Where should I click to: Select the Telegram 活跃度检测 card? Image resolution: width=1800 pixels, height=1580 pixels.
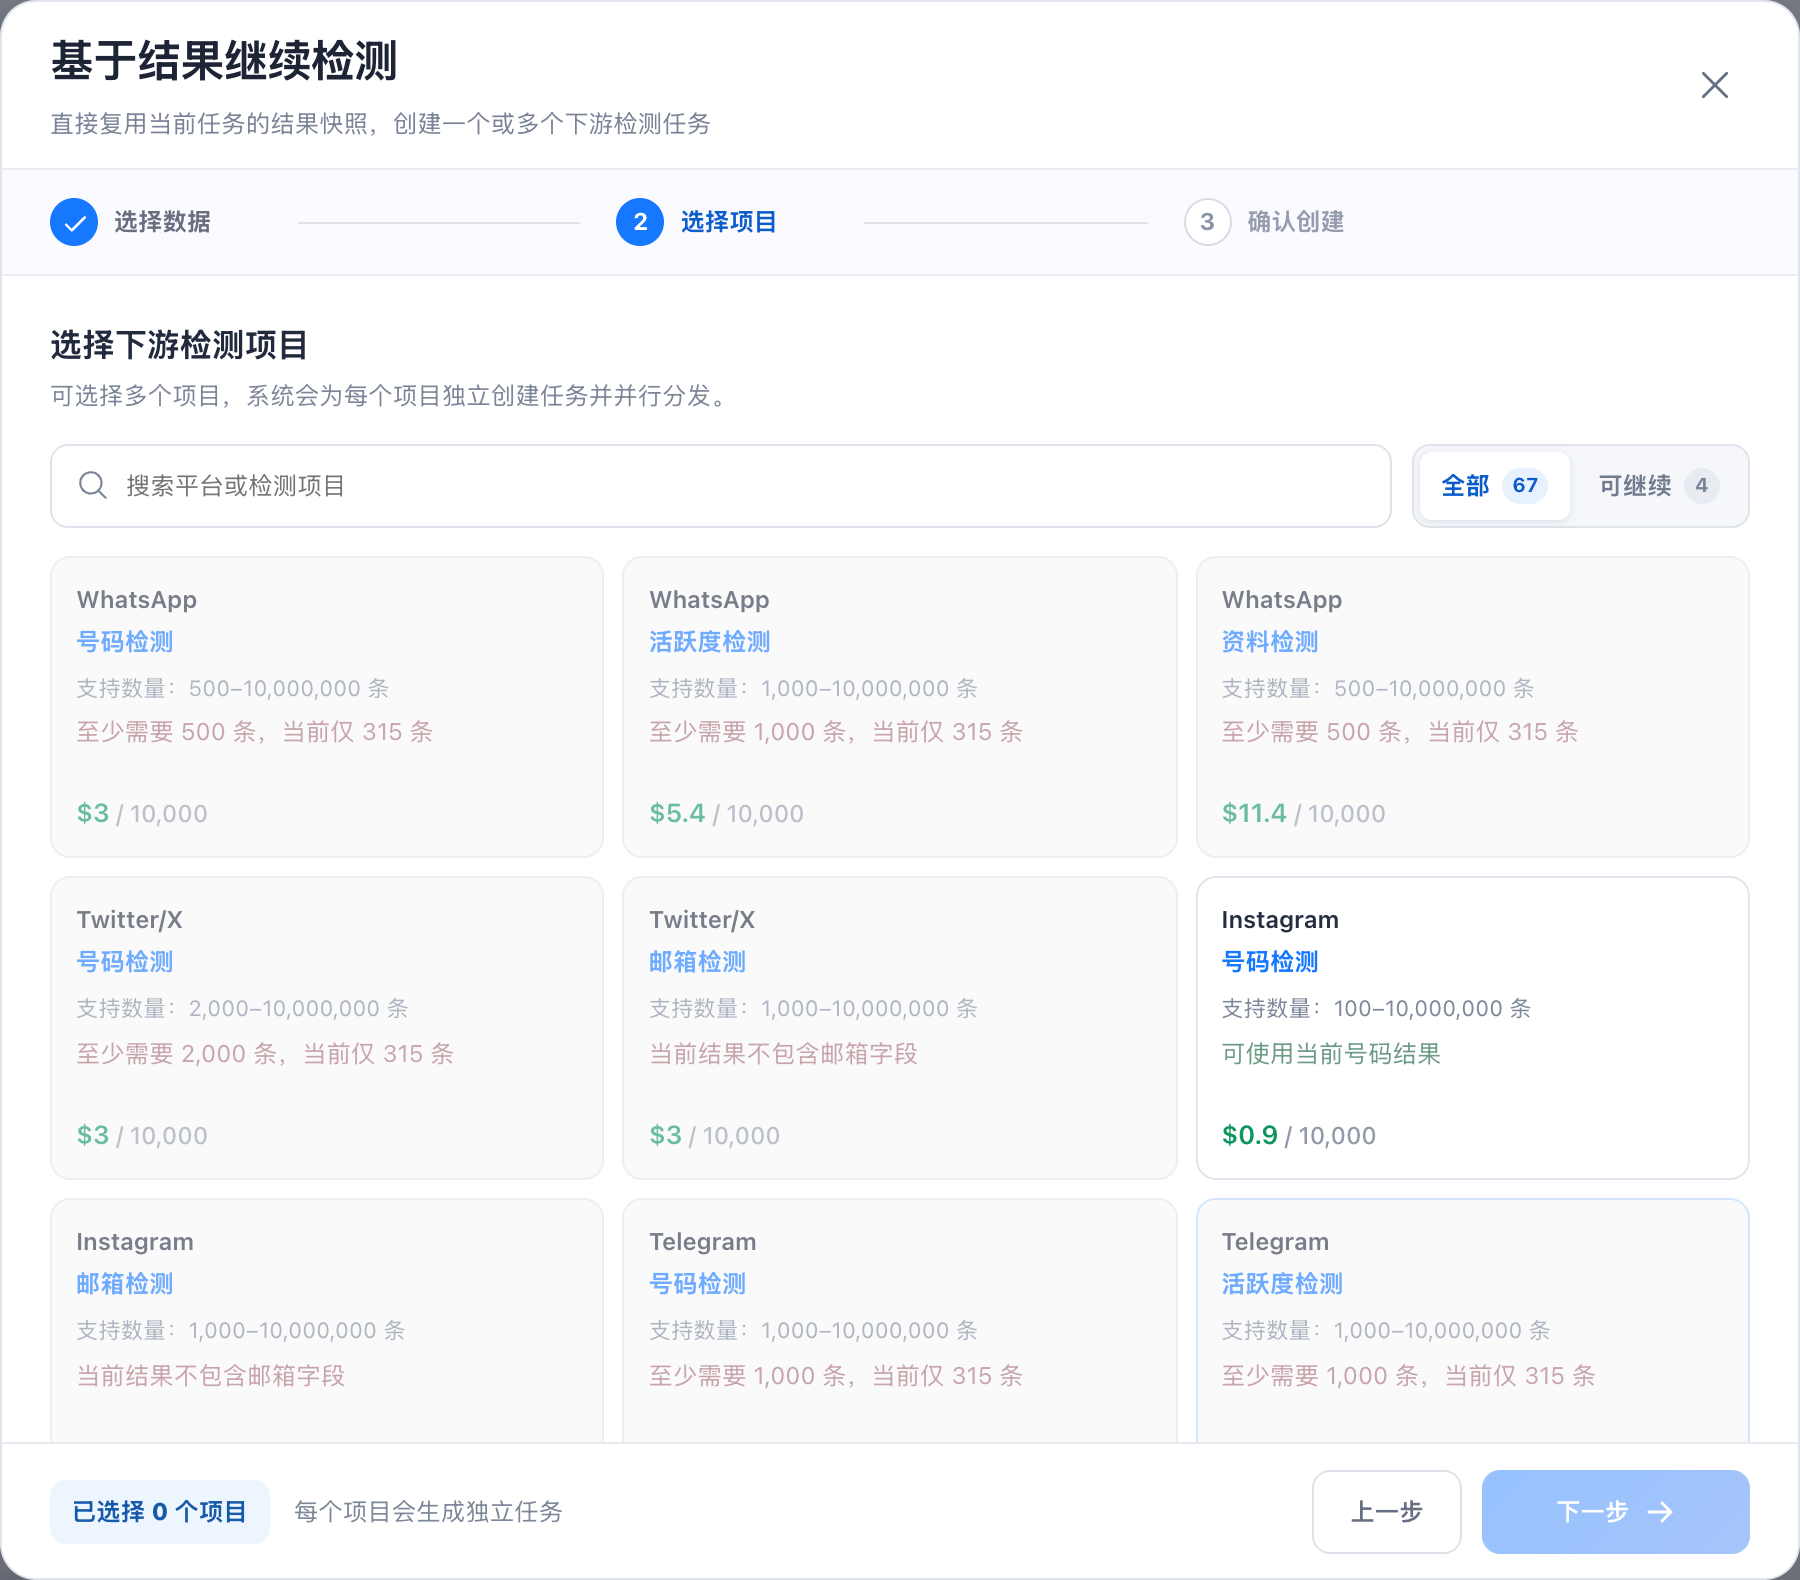pyautogui.click(x=1473, y=1320)
